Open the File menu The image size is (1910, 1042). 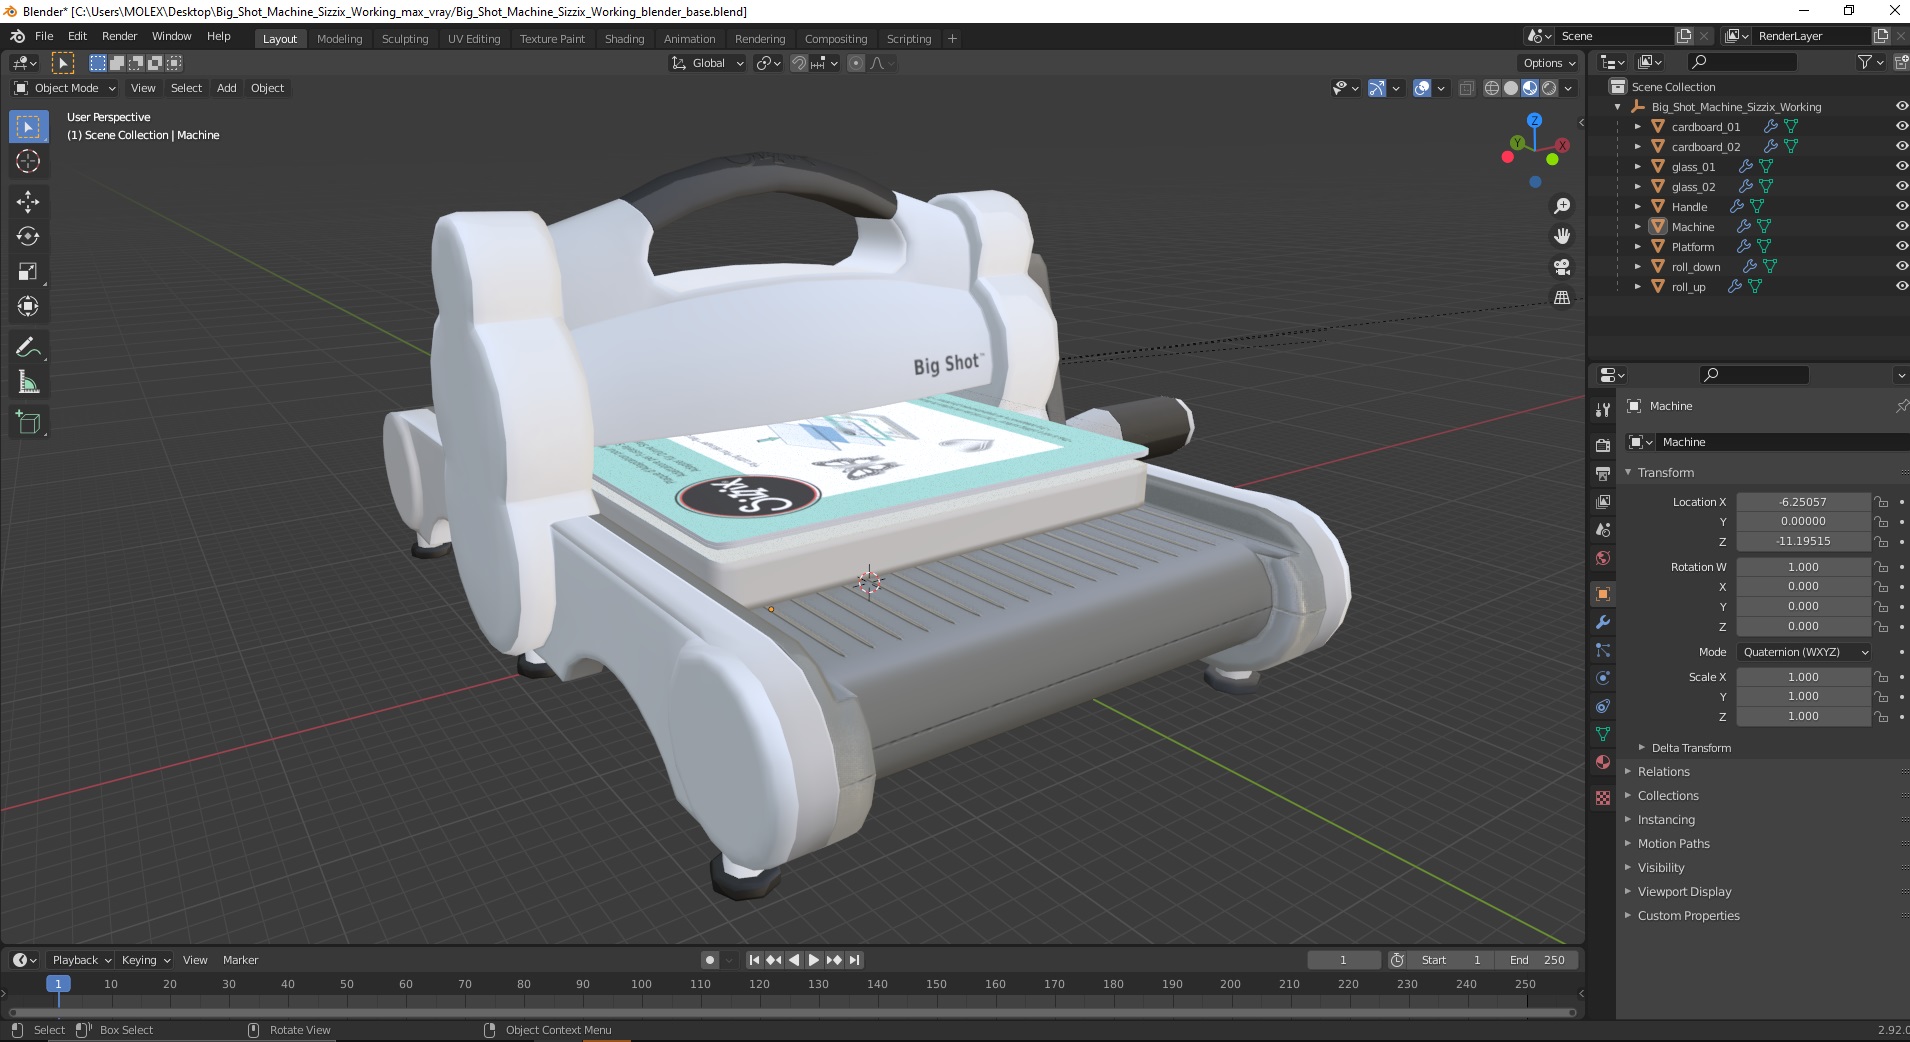[44, 36]
